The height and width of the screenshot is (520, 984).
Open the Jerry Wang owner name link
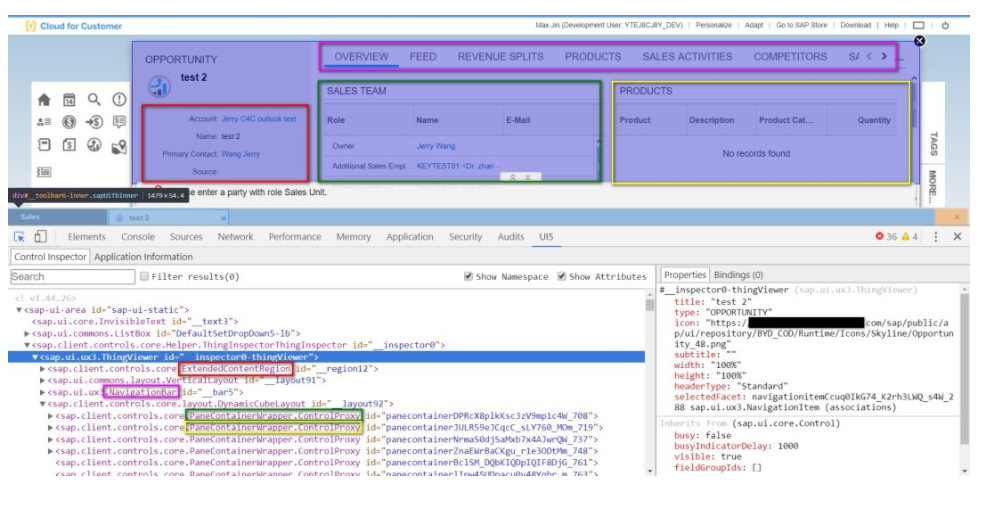pyautogui.click(x=436, y=146)
